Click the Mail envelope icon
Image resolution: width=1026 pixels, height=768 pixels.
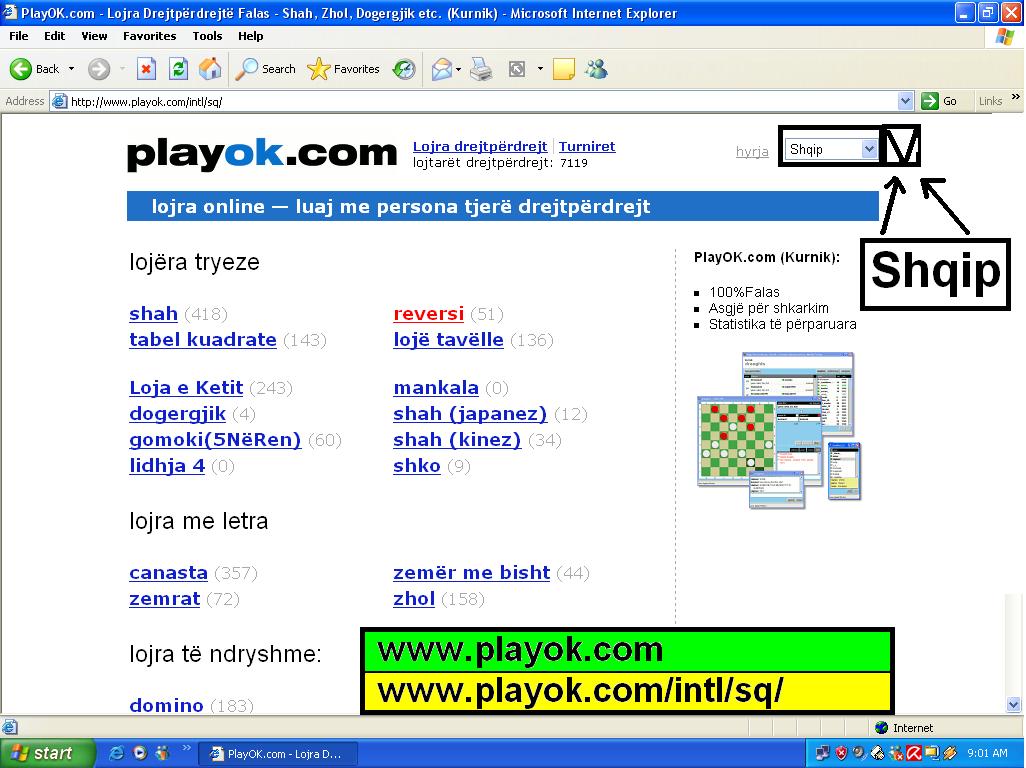click(x=442, y=69)
